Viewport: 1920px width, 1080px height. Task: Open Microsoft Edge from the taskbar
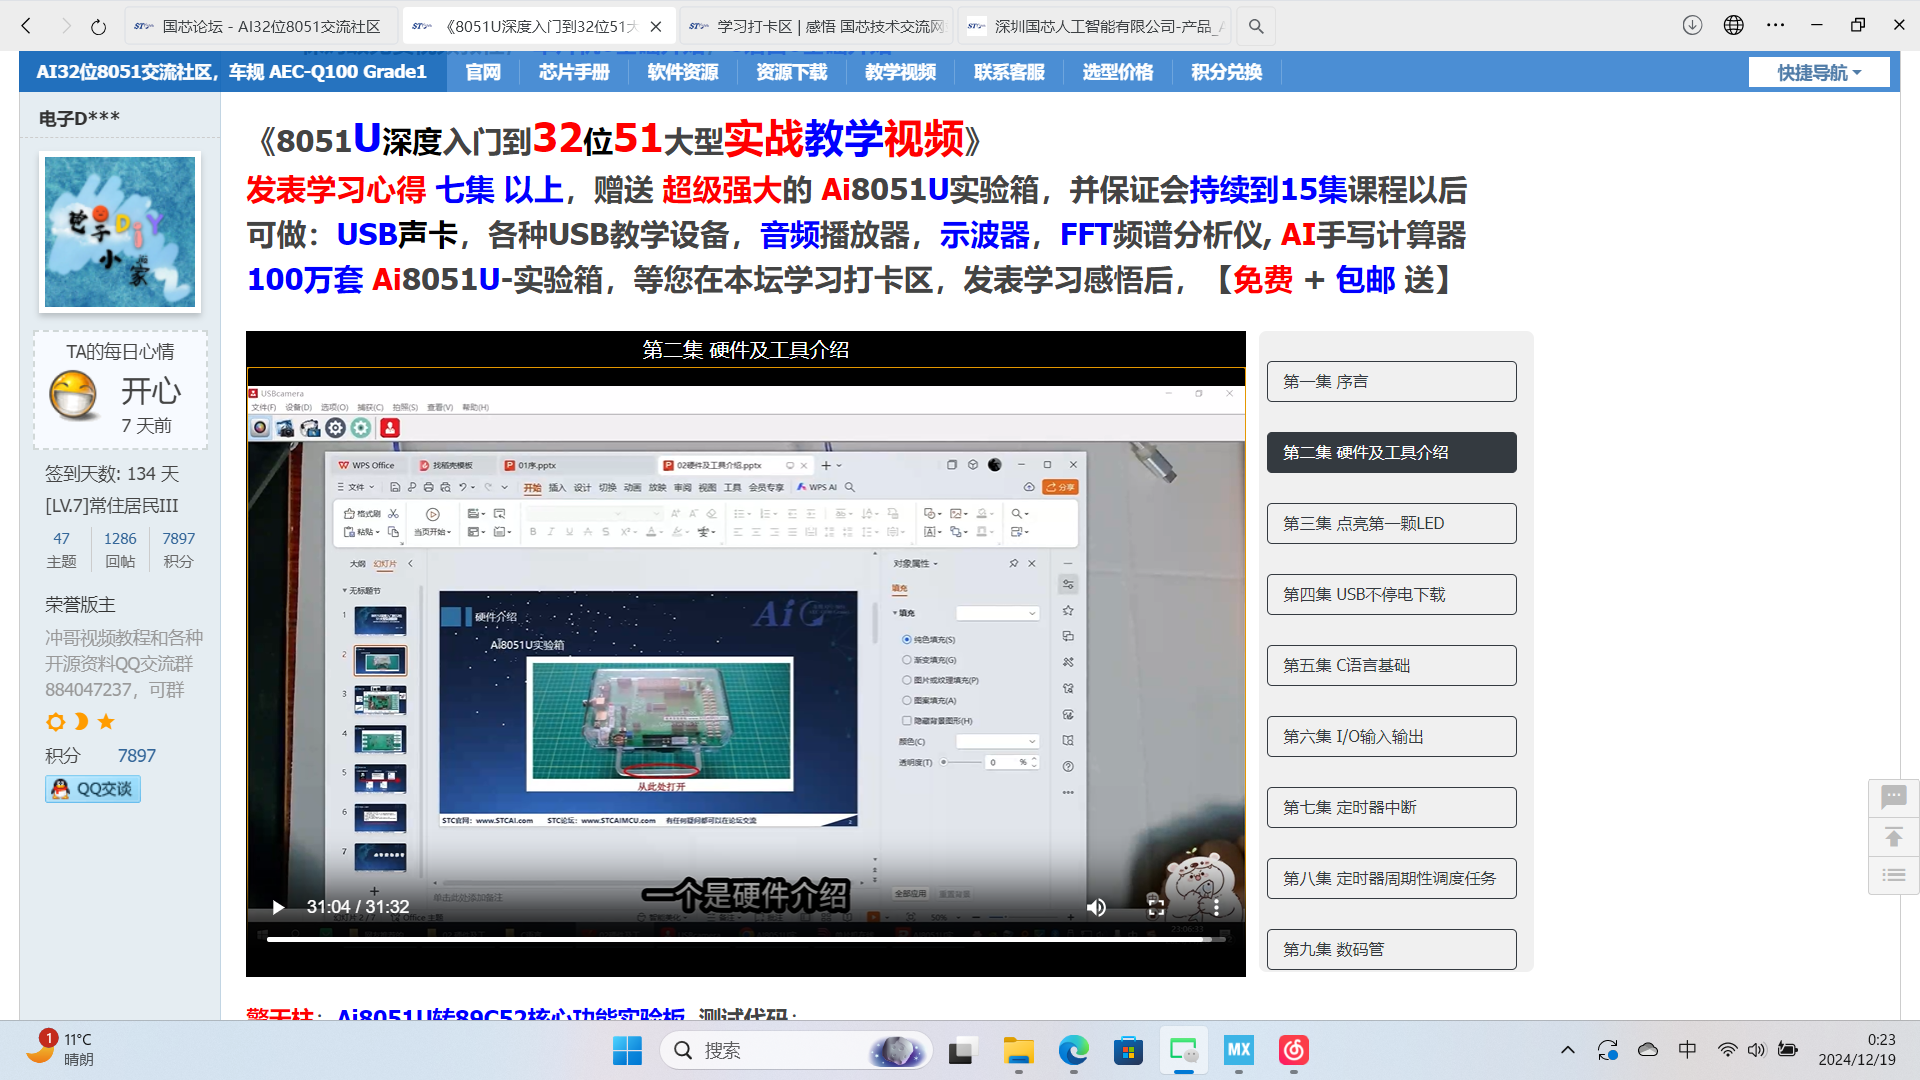[x=1073, y=1050]
